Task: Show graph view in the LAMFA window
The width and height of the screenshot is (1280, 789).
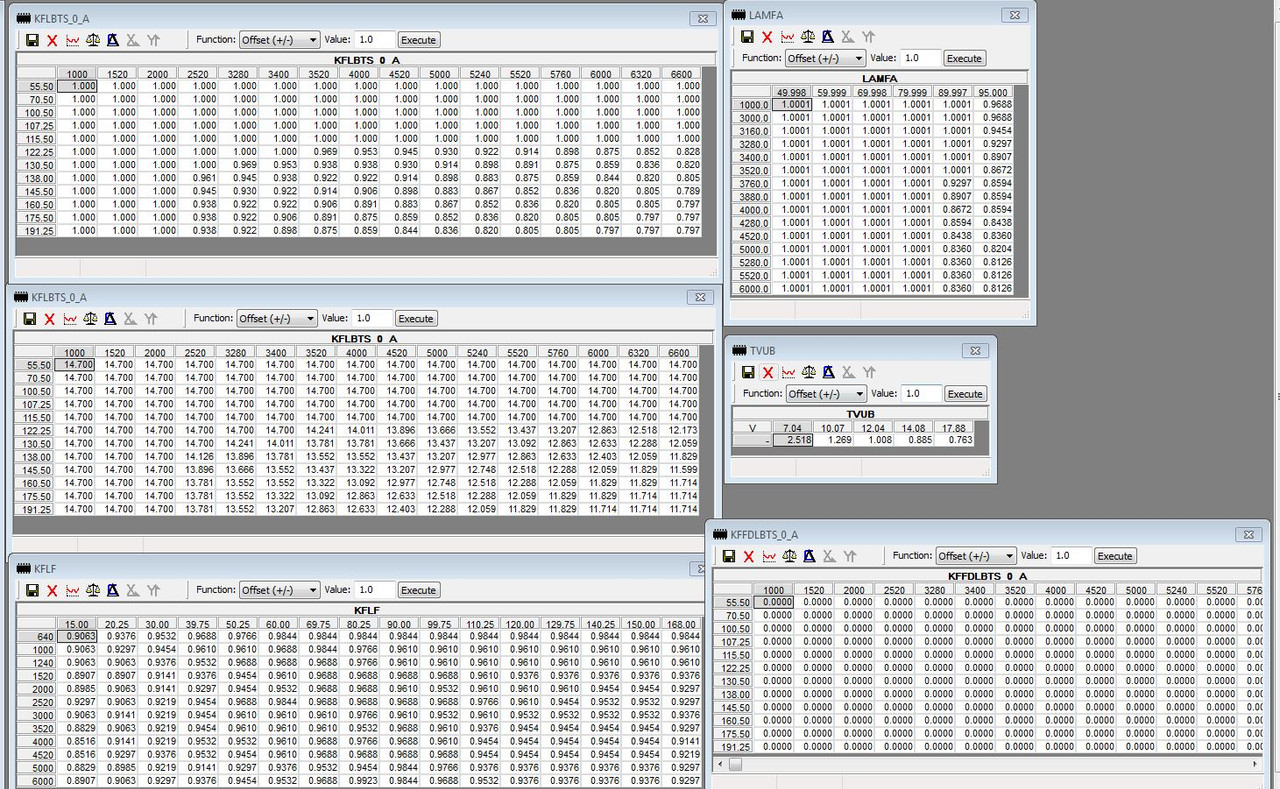Action: click(787, 37)
